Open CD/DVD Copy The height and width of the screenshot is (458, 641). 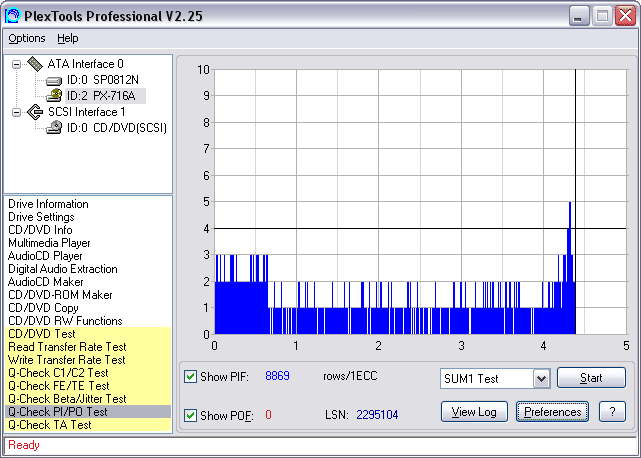coord(43,308)
